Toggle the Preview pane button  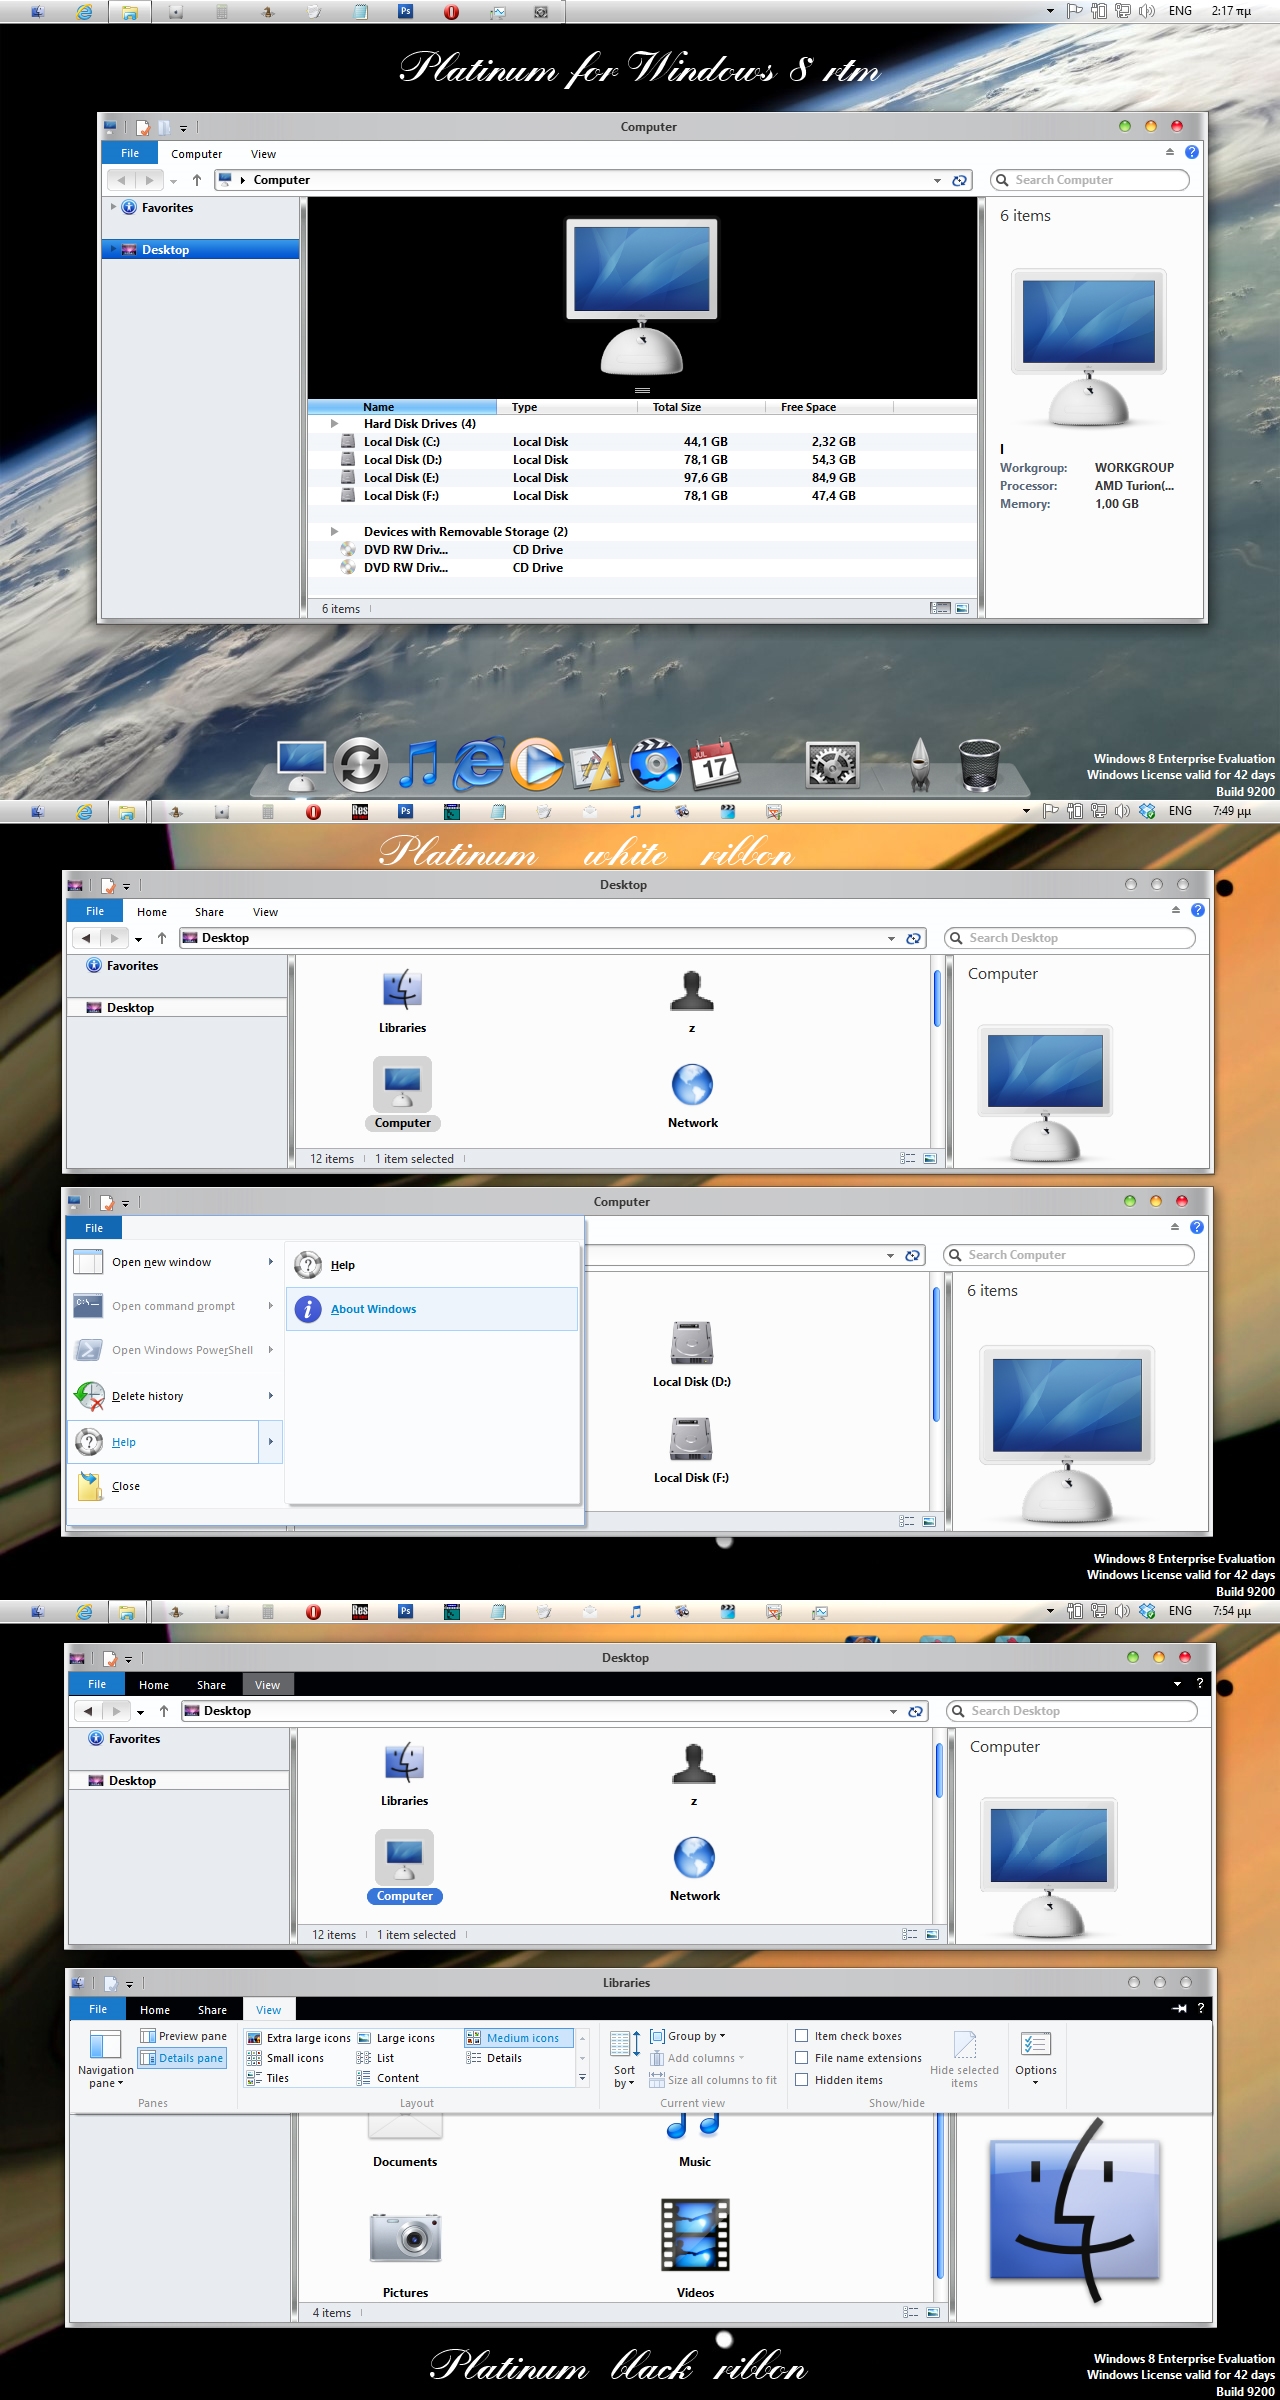184,2036
